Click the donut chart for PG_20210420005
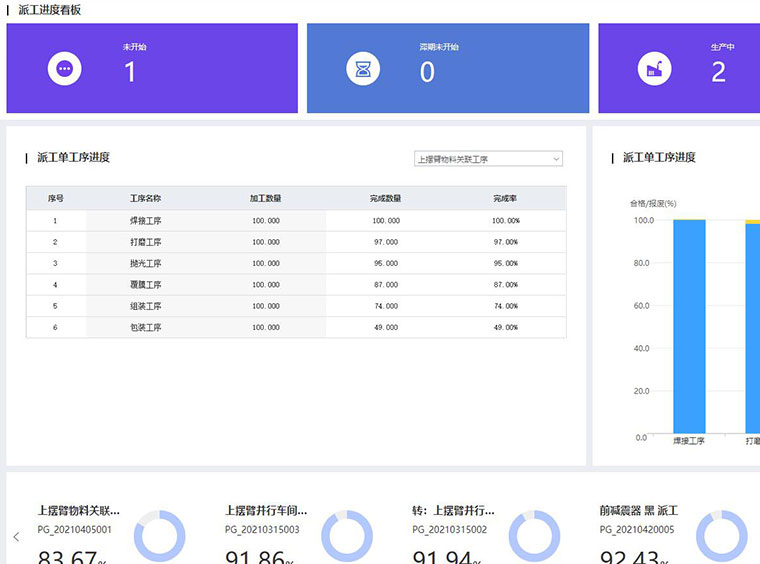Image resolution: width=760 pixels, height=564 pixels. coord(721,536)
